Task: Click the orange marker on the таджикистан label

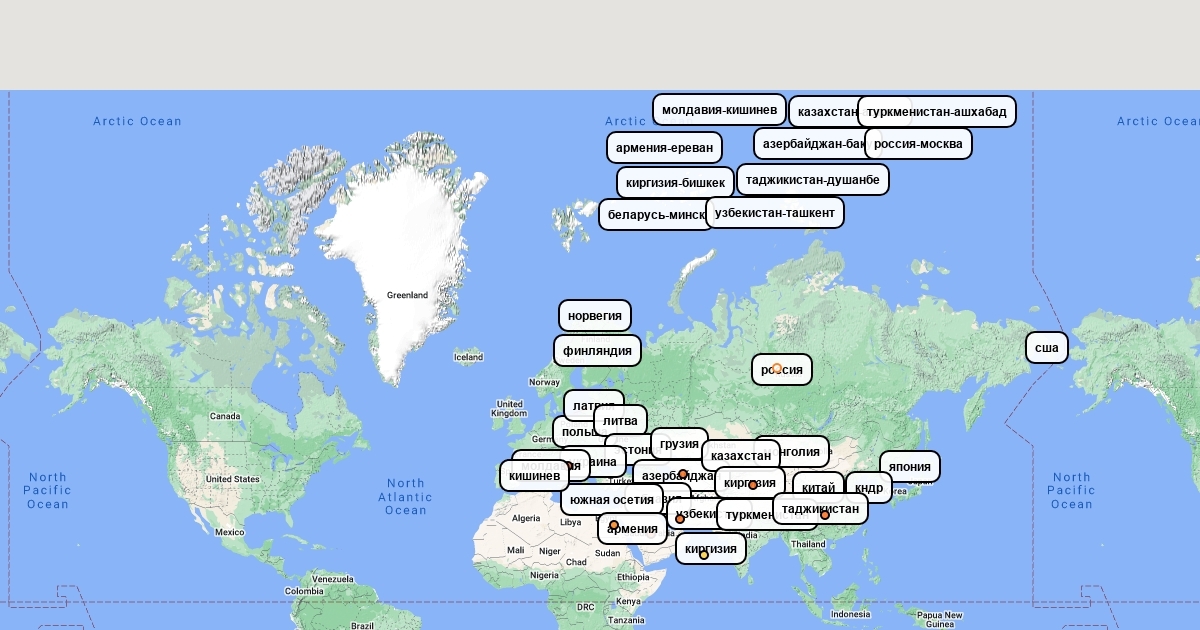Action: 825,515
